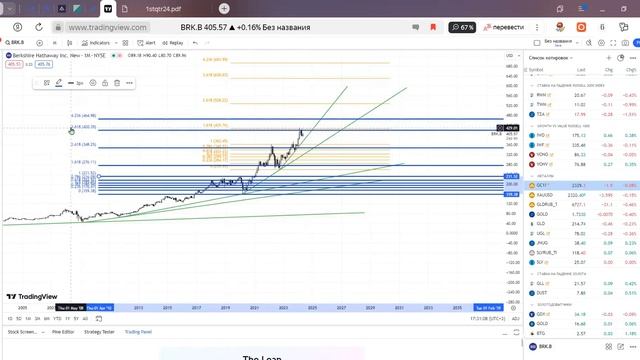Take a chart snapshot with camera icon
This screenshot has width=640, height=360.
(625, 43)
